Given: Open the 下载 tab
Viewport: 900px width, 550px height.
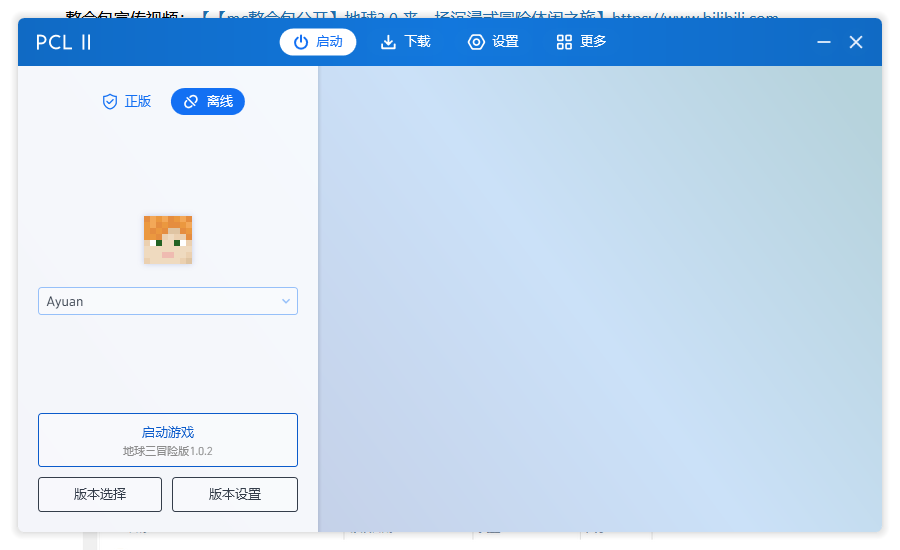Looking at the screenshot, I should (405, 42).
